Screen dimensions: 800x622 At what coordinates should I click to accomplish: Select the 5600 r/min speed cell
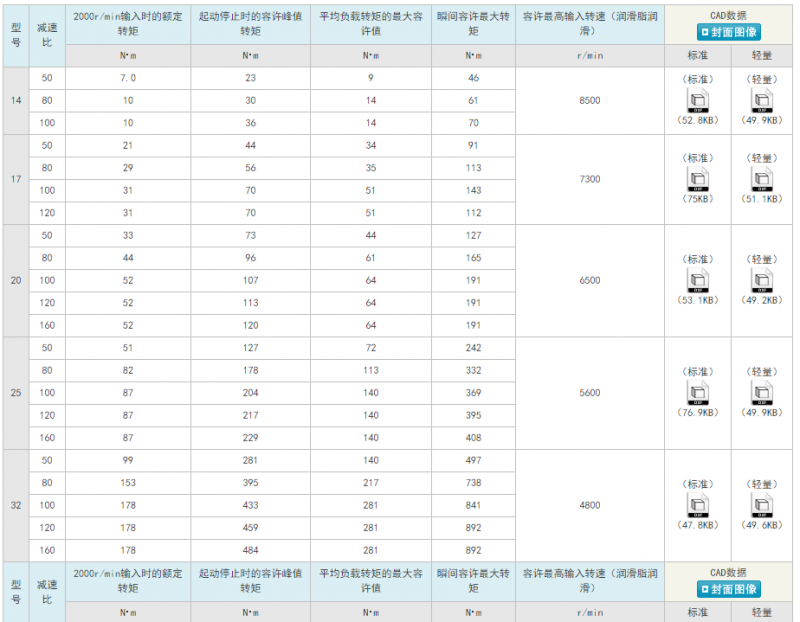click(x=590, y=392)
